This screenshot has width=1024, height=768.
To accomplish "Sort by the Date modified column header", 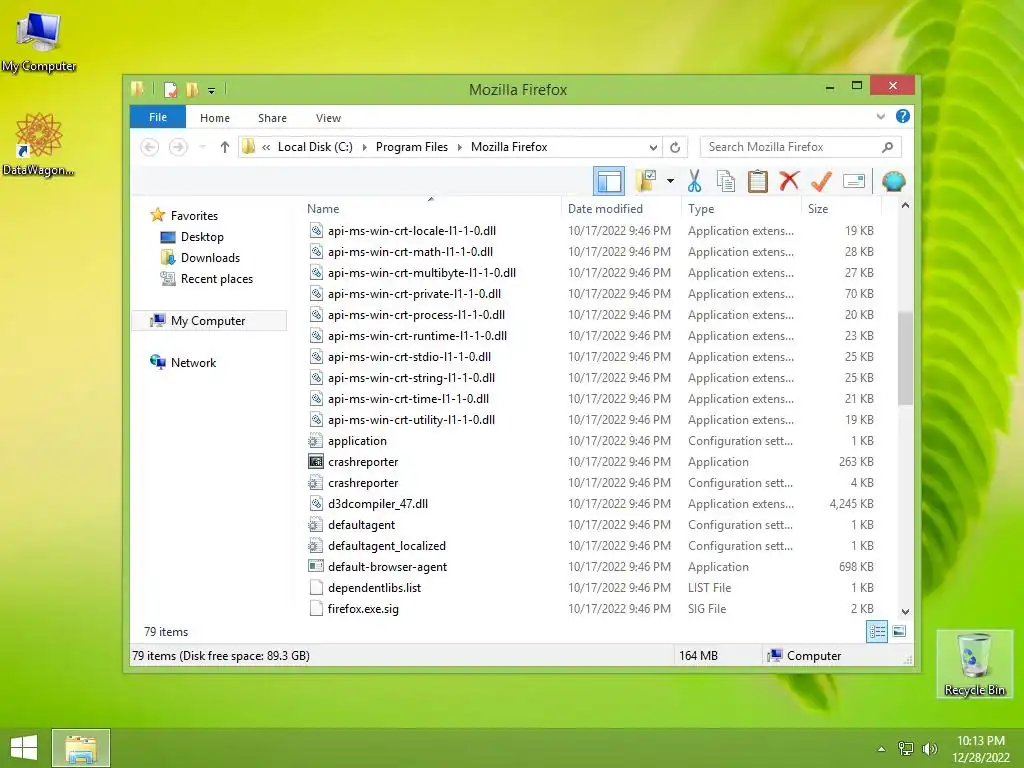I will (x=605, y=209).
